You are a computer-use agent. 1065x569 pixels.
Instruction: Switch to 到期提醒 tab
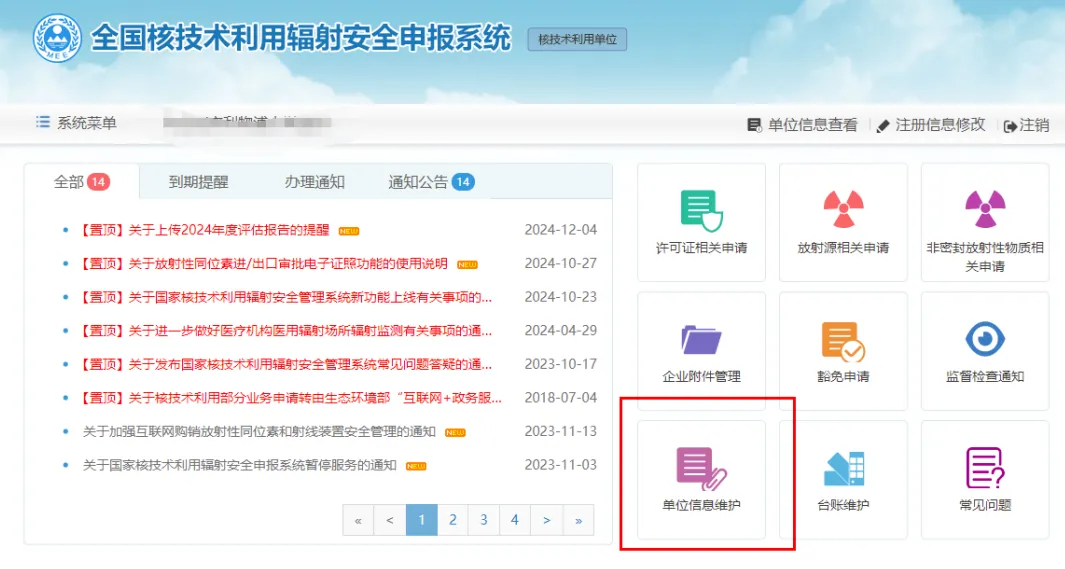click(198, 182)
